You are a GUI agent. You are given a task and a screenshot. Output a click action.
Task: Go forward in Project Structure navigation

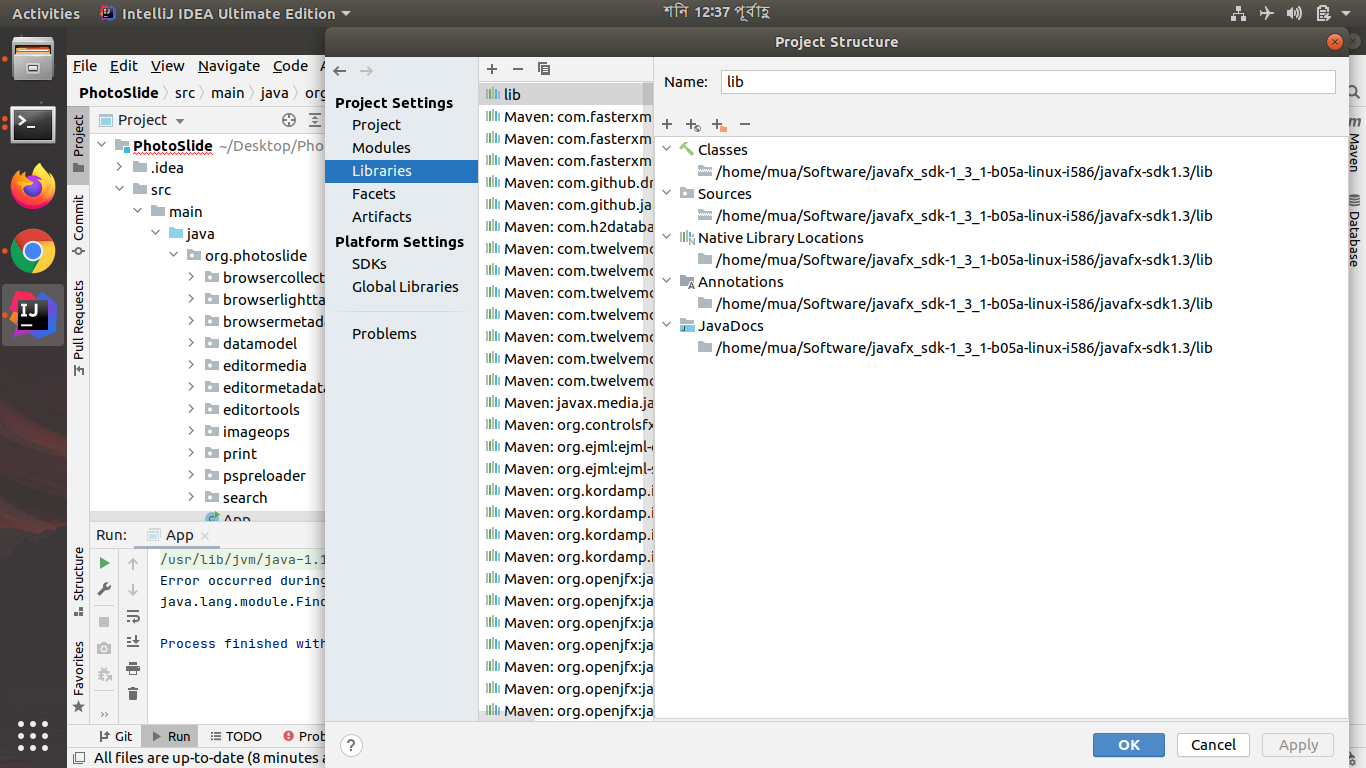click(366, 70)
